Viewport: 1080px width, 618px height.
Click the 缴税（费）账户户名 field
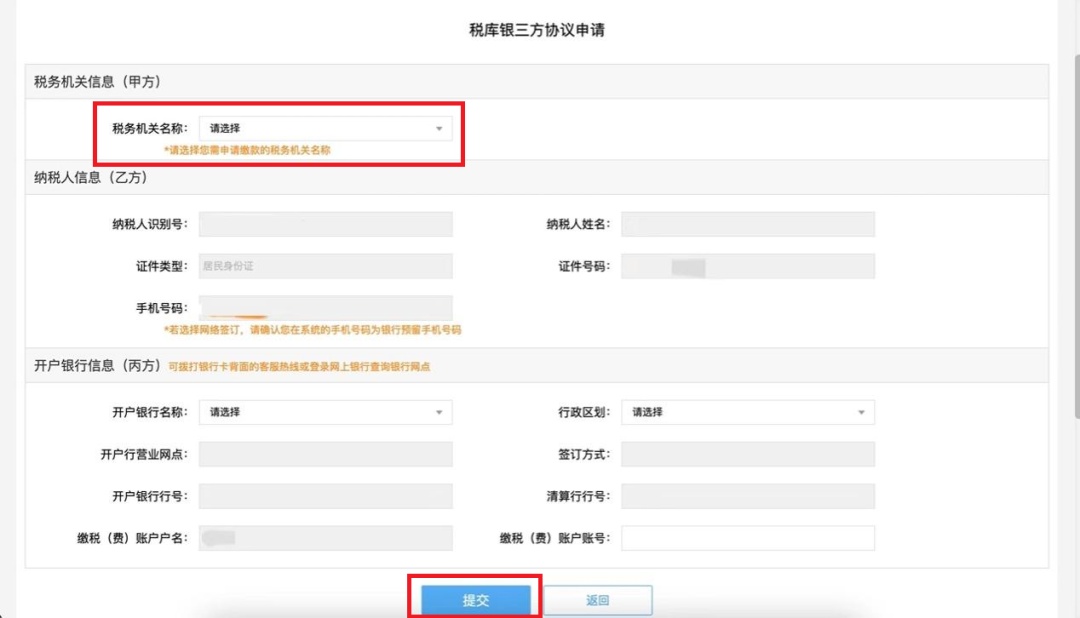pyautogui.click(x=325, y=538)
